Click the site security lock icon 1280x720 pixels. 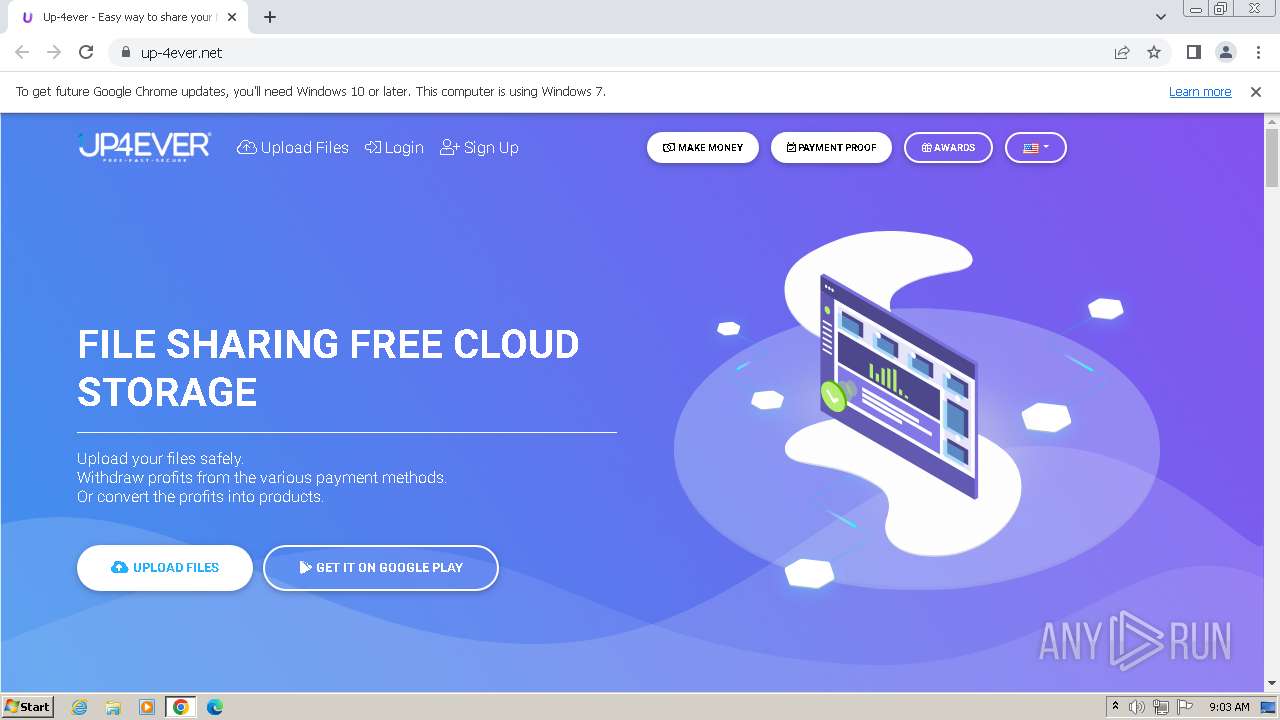pos(125,52)
